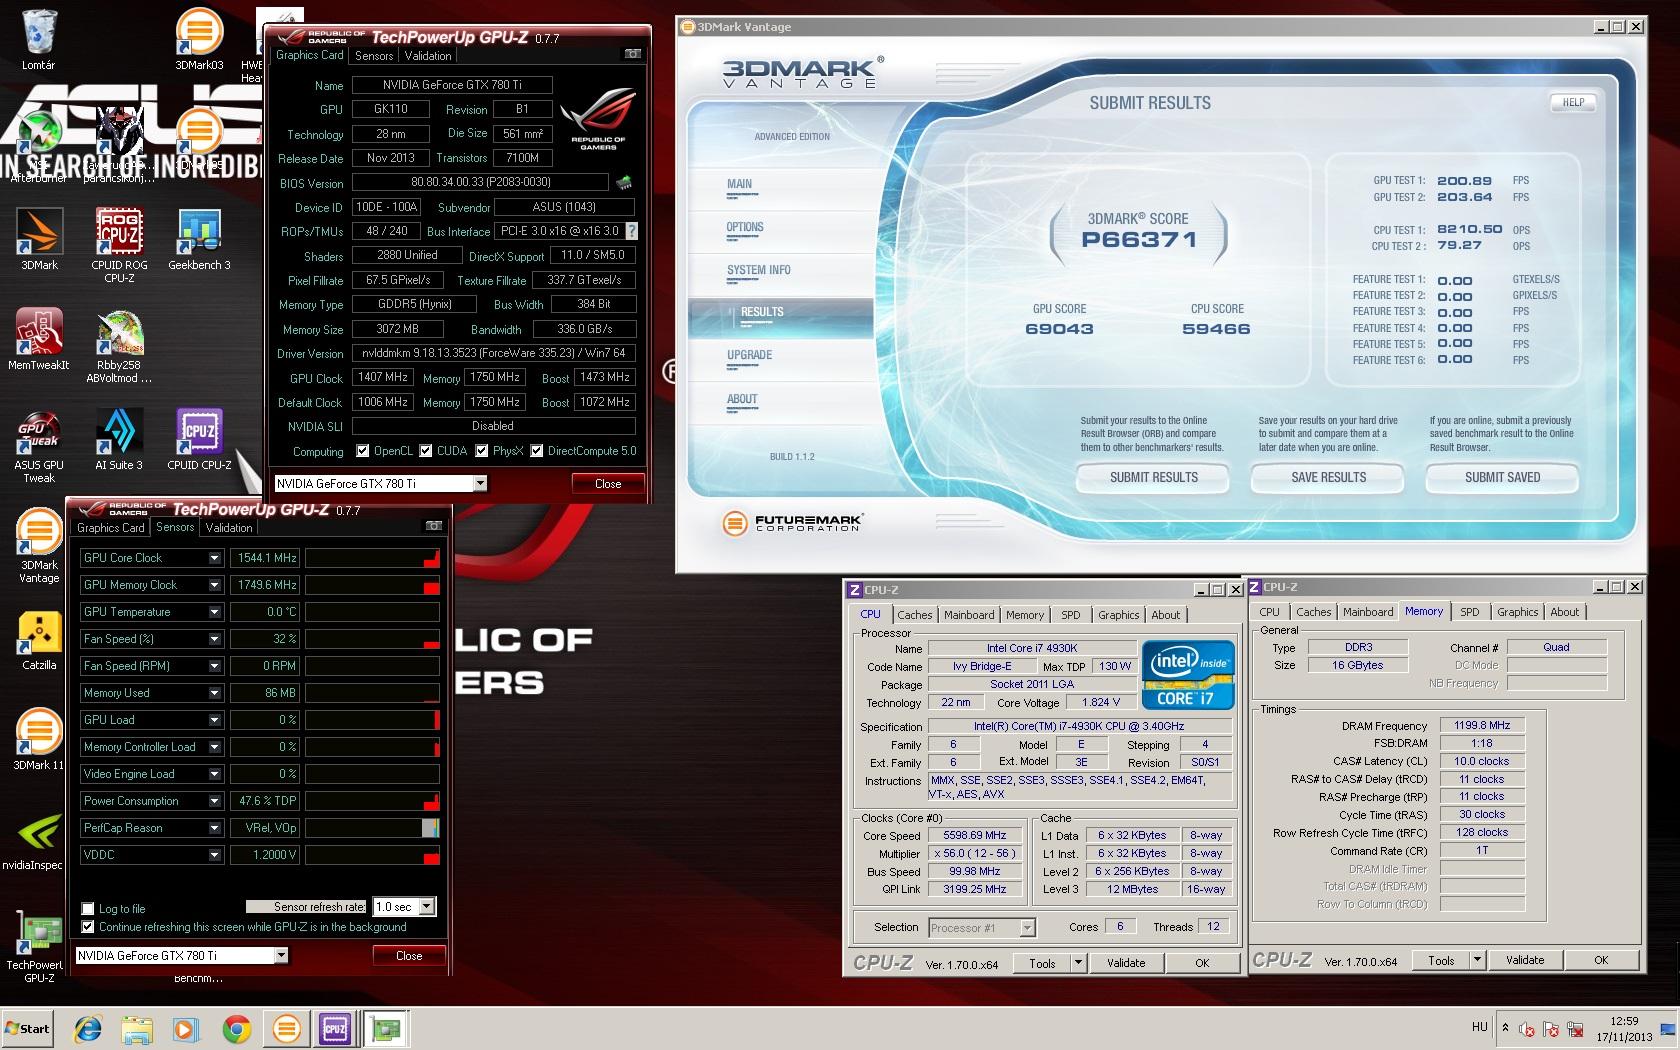Open the 3DMark Vantage desktop shortcut

coord(39,546)
